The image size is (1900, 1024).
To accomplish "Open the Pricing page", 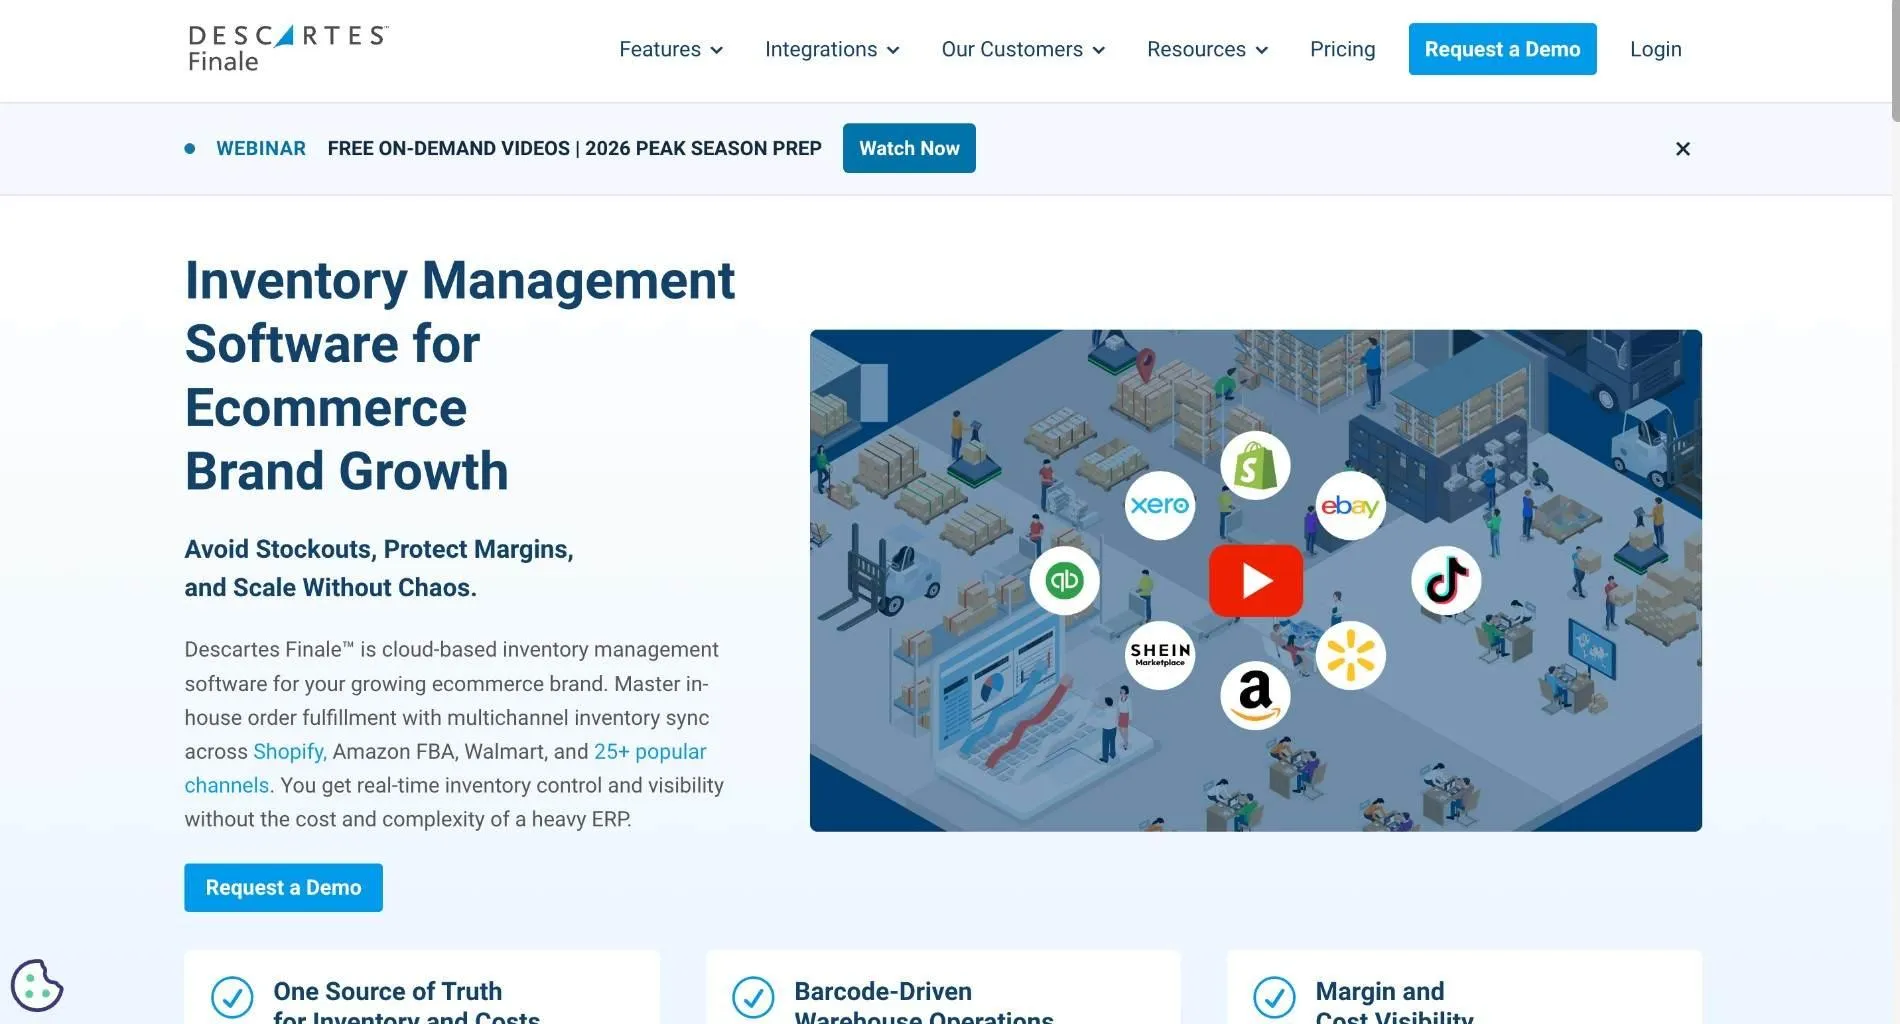I will [1342, 49].
